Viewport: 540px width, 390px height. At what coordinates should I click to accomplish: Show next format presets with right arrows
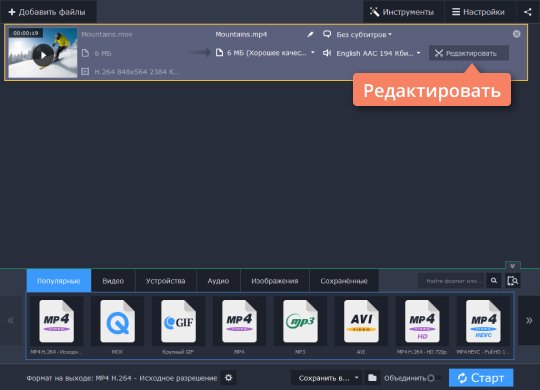coord(529,320)
